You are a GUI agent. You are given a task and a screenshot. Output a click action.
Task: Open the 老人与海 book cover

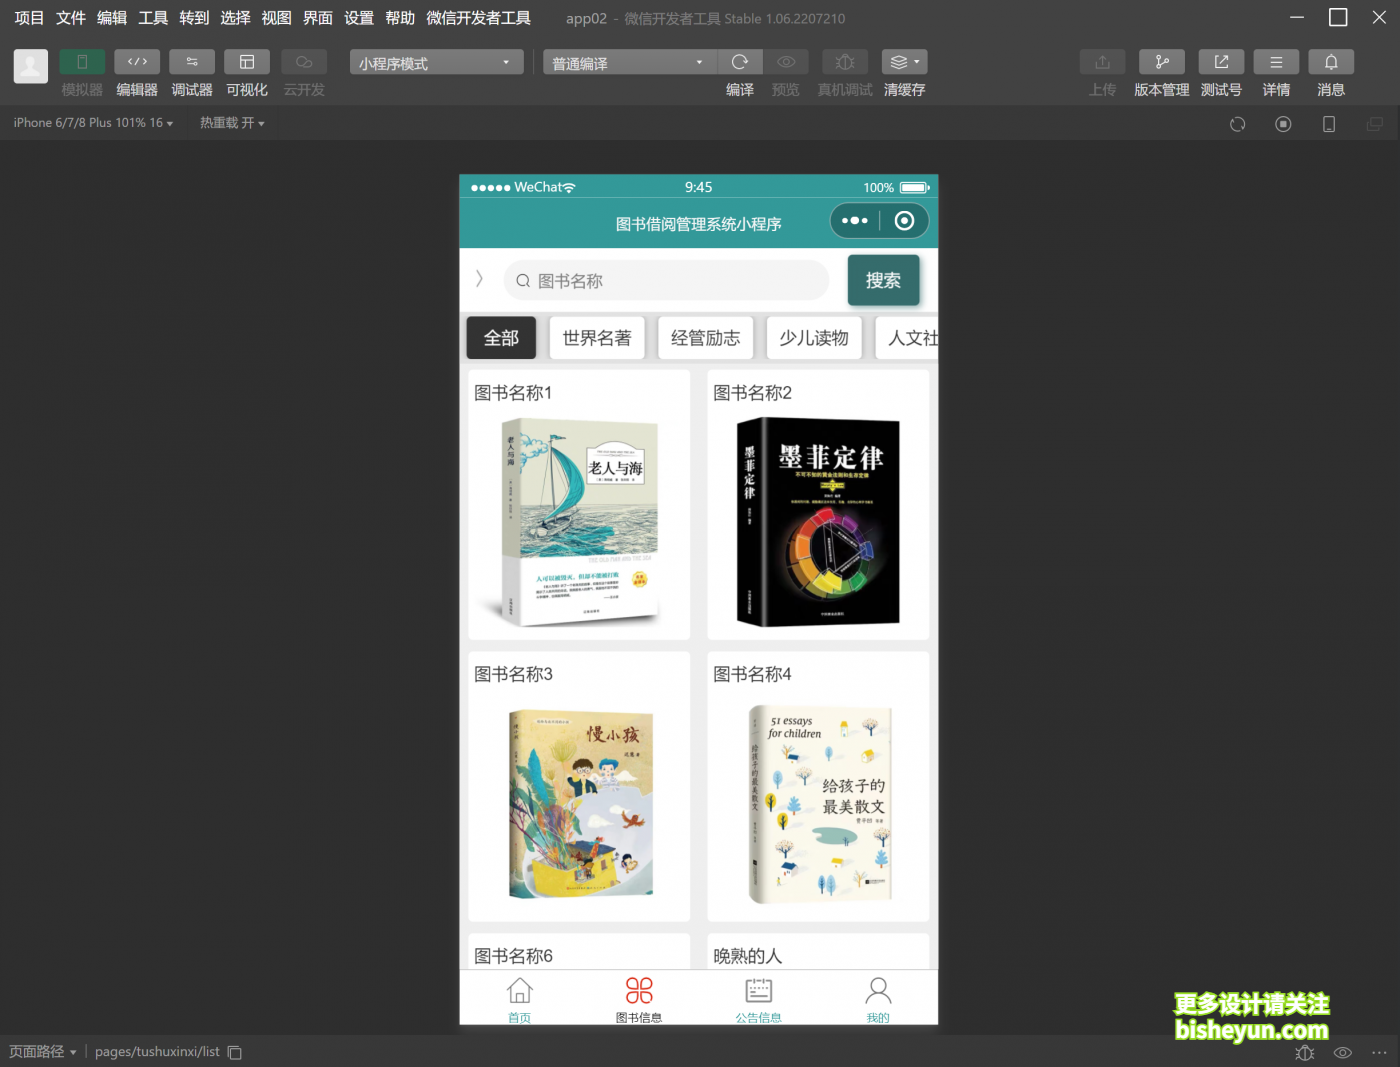point(580,522)
